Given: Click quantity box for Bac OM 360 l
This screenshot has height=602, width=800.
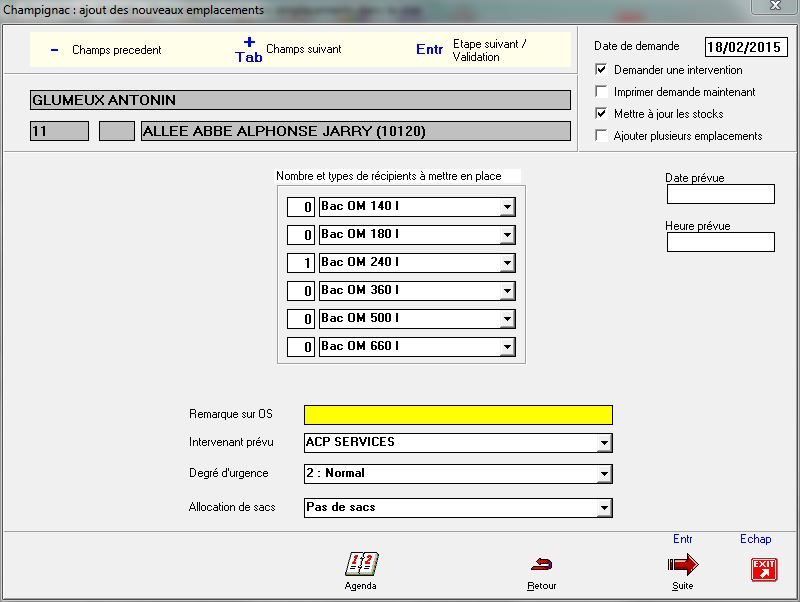Looking at the screenshot, I should (x=301, y=291).
